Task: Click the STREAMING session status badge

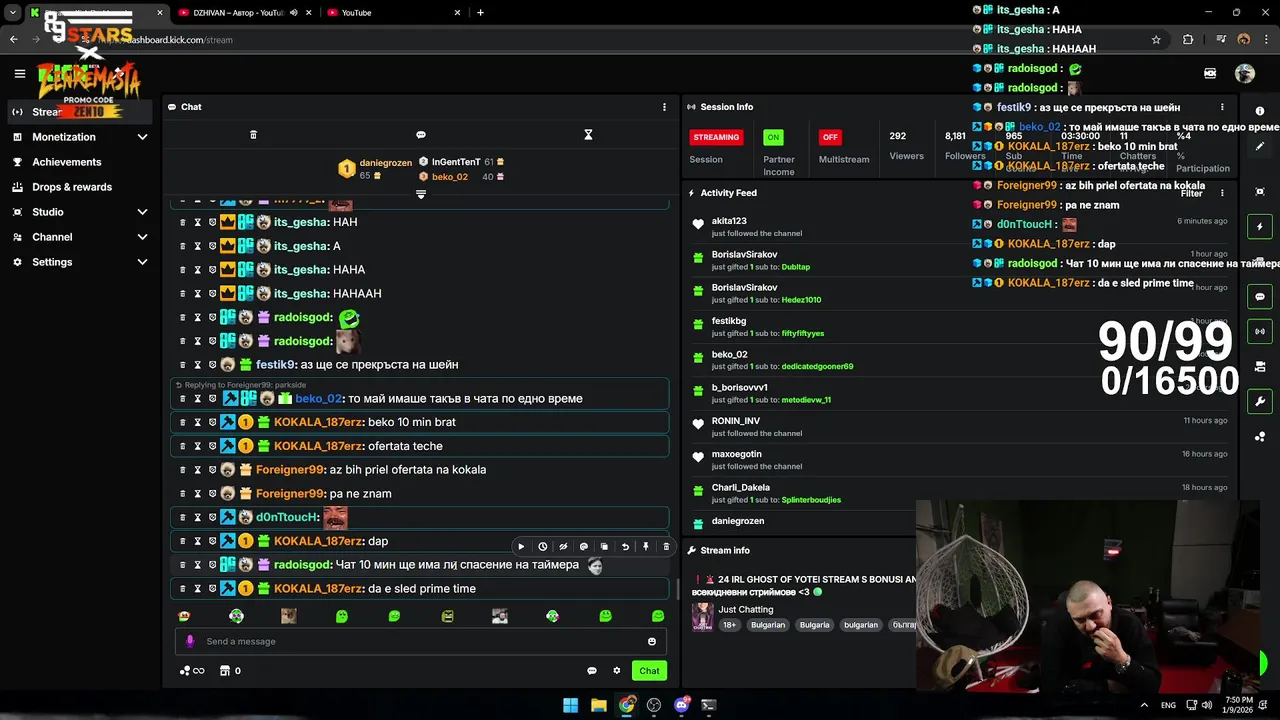Action: point(716,137)
